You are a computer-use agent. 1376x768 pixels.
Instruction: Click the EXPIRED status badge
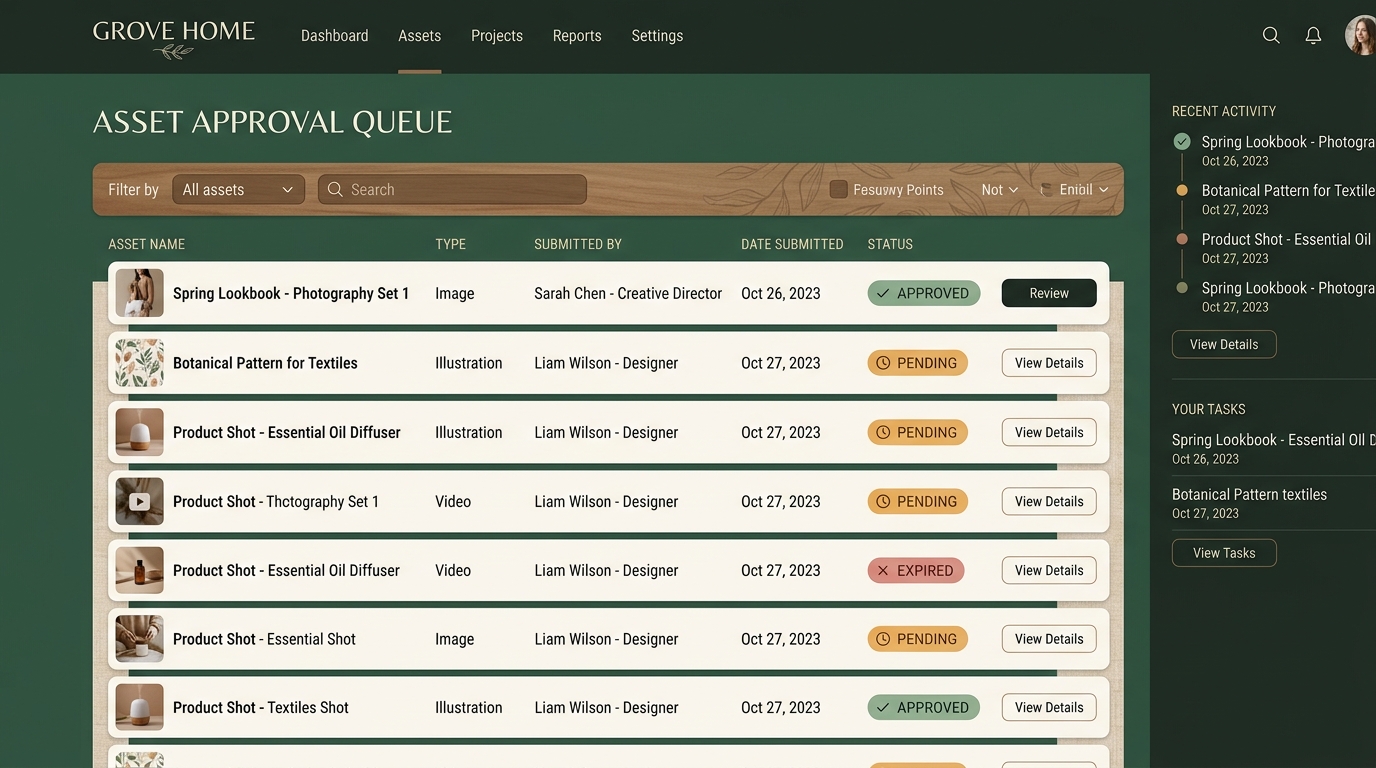[915, 571]
